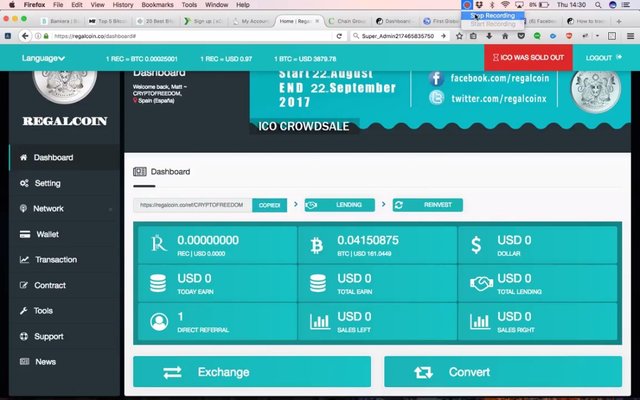The image size is (640, 400).
Task: Log out of the account
Action: (x=604, y=58)
